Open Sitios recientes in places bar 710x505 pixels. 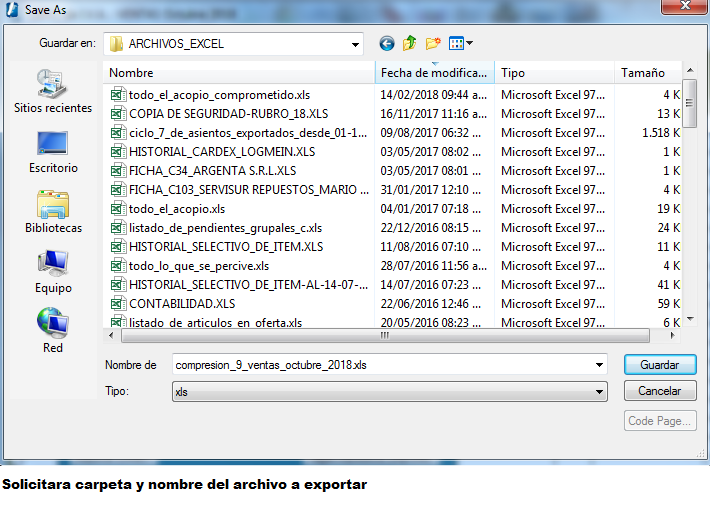[x=53, y=91]
